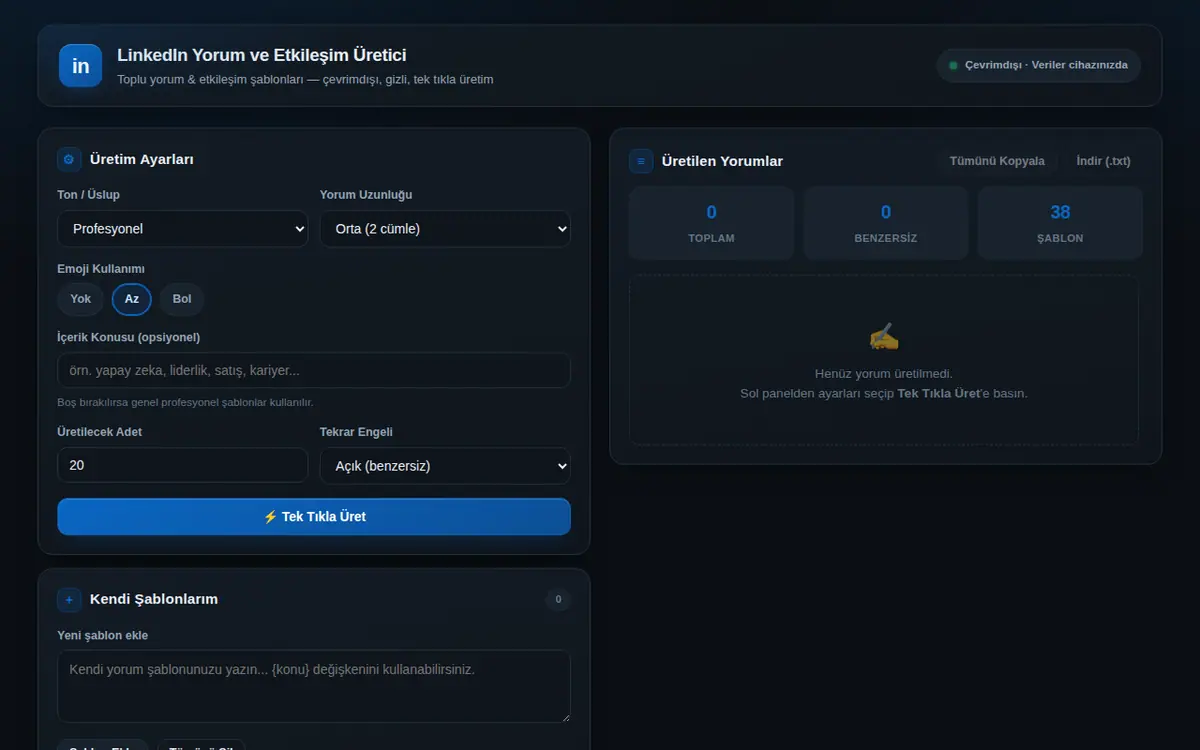Viewport: 1200px width, 750px height.
Task: Focus the İçerik Konusu topic field
Action: click(x=314, y=371)
